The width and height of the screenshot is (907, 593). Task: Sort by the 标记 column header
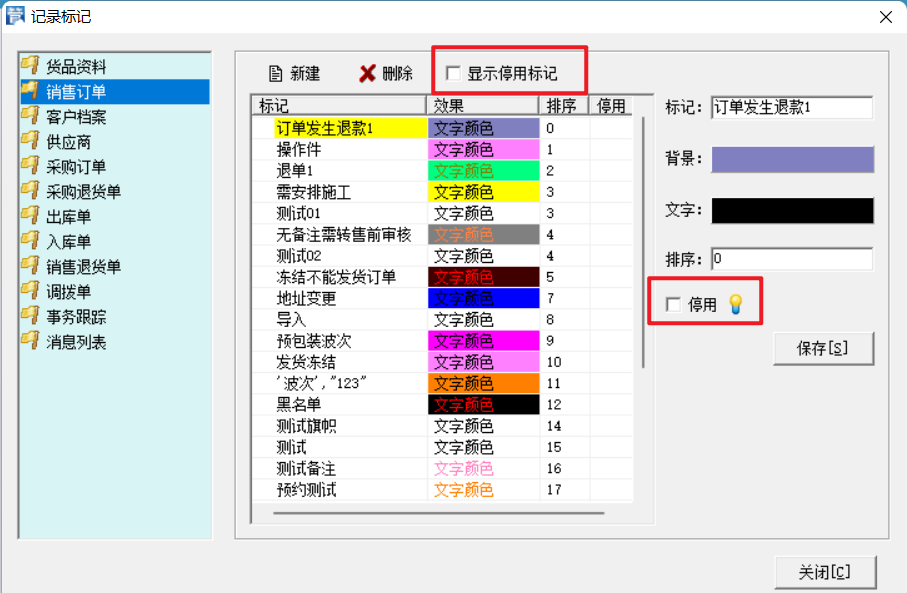(339, 106)
